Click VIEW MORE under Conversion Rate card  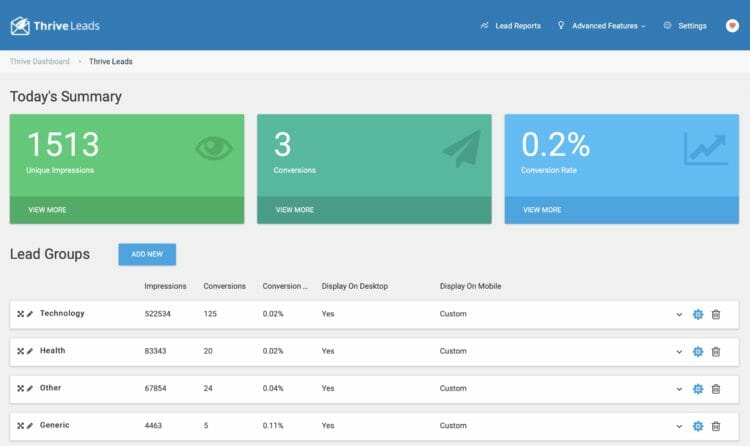[x=542, y=210]
